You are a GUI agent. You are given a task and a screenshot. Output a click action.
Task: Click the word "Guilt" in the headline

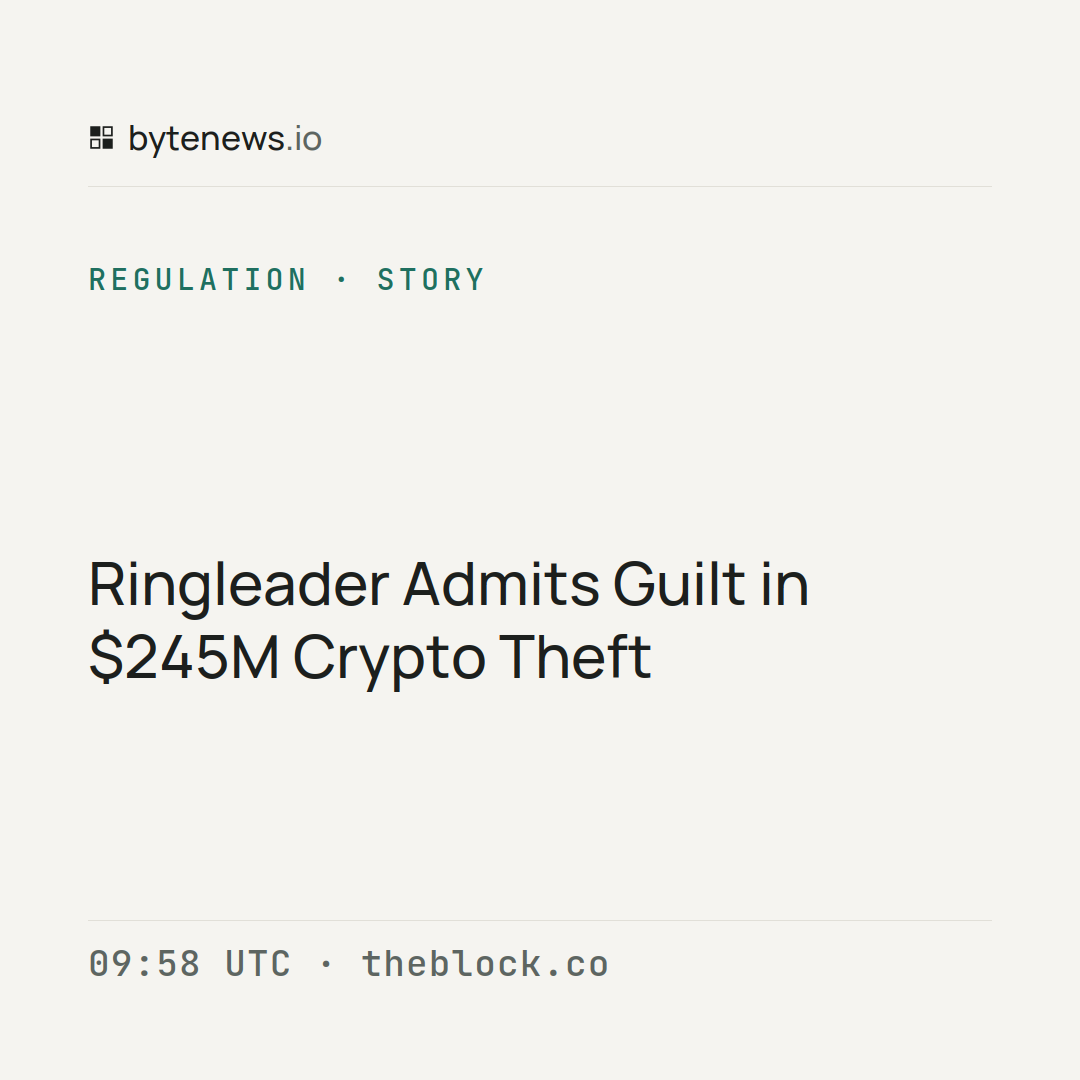(679, 583)
